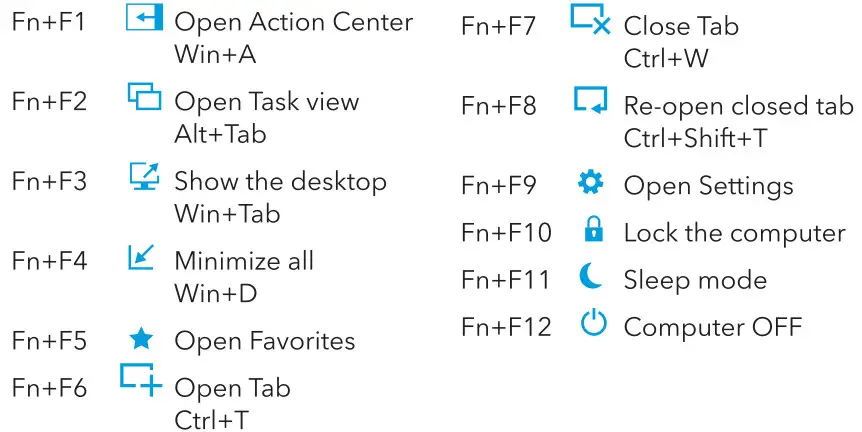Click the Open Favorites star icon

[x=141, y=339]
